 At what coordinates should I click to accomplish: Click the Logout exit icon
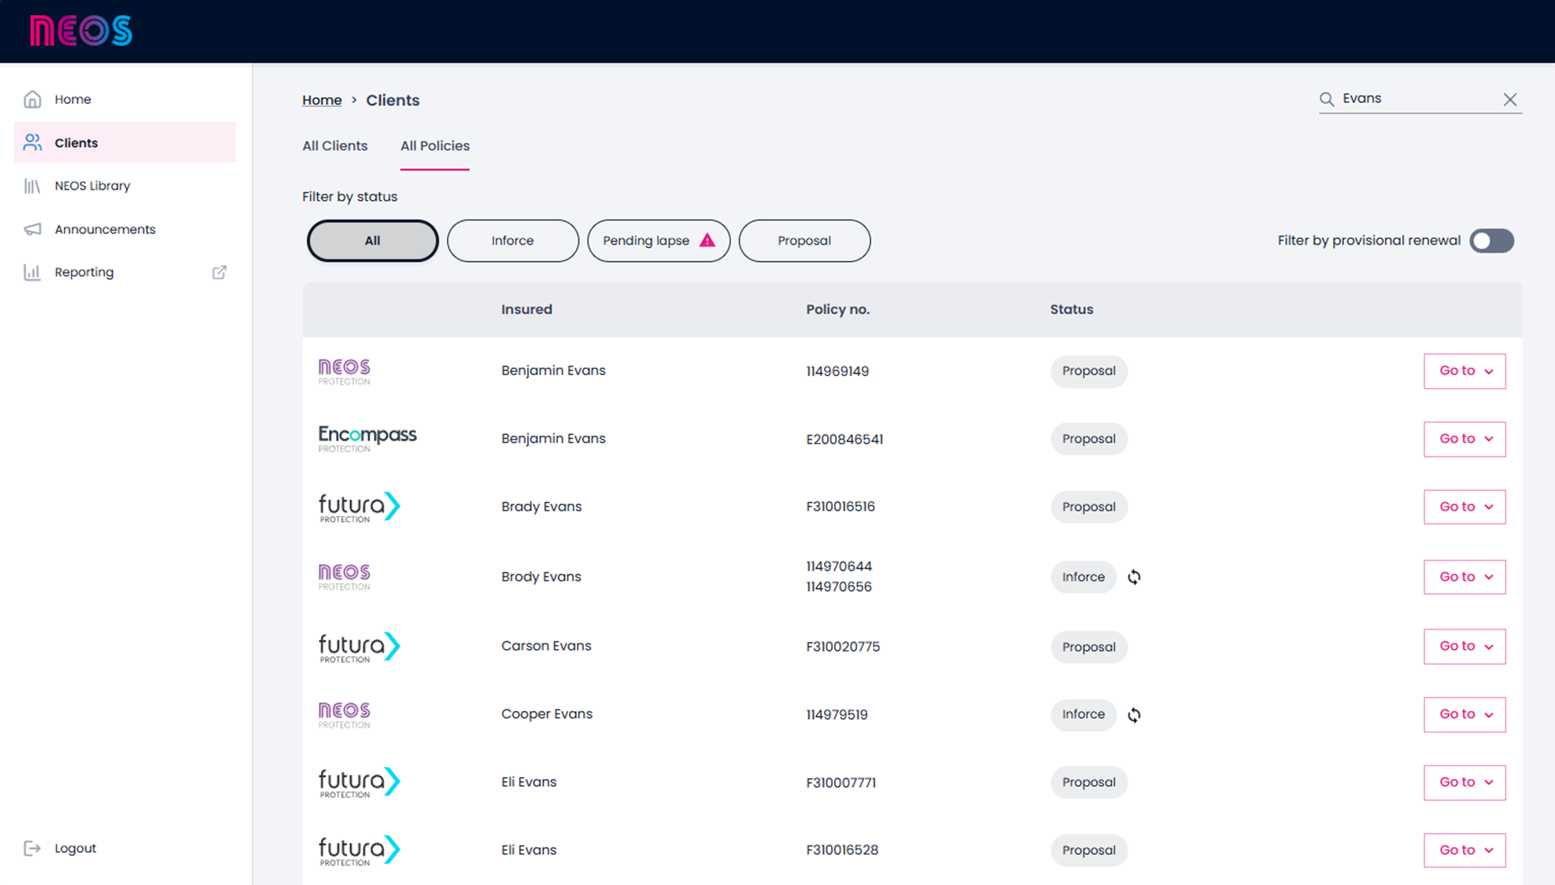[x=33, y=848]
